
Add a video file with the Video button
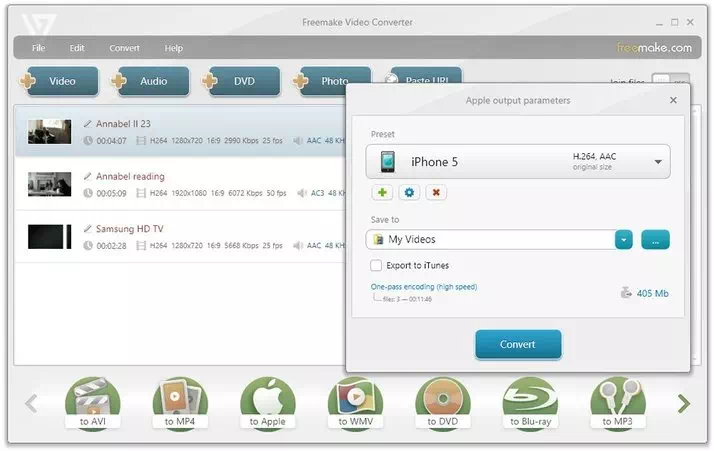(x=62, y=81)
